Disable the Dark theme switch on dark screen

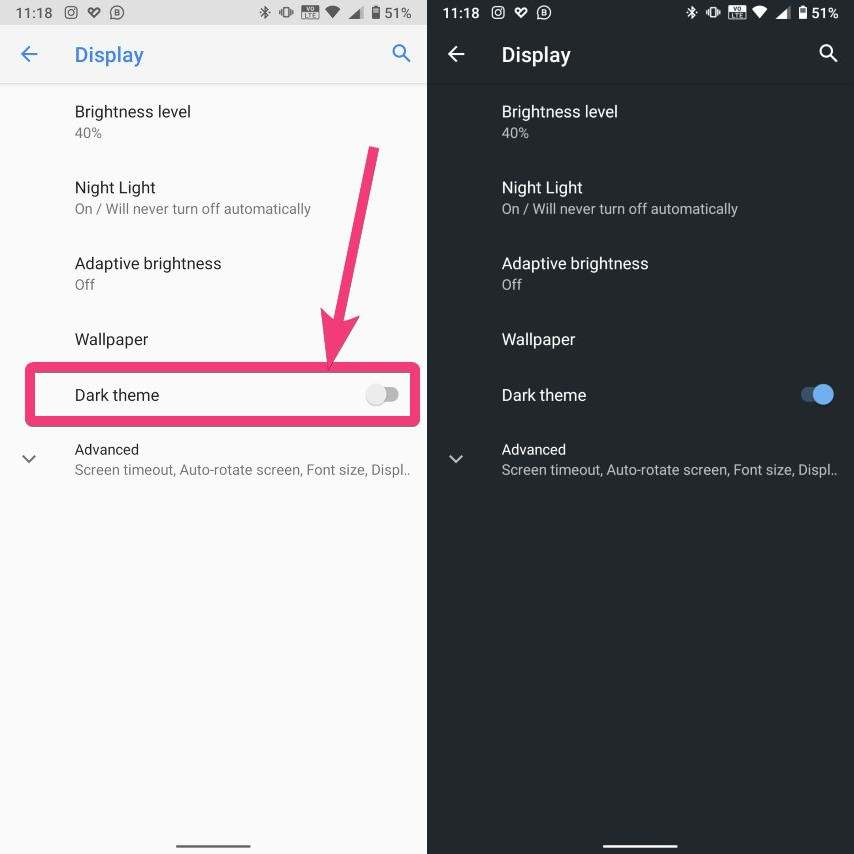tap(817, 395)
